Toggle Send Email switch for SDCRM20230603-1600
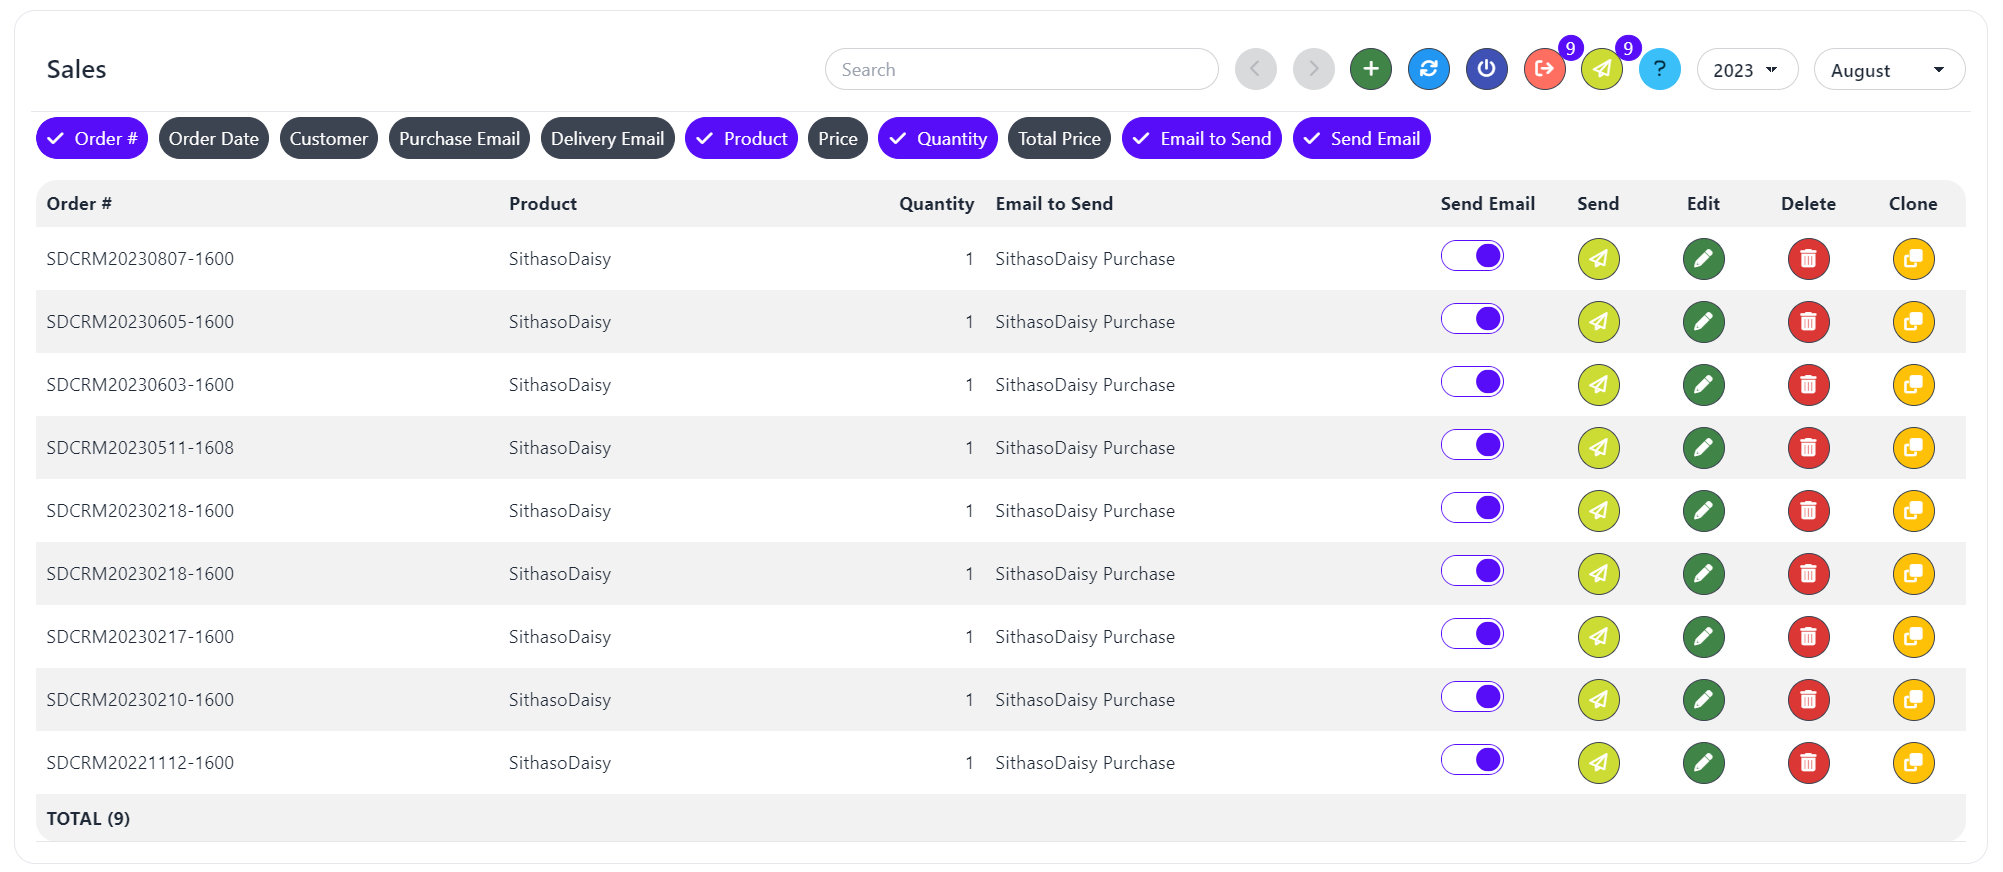The width and height of the screenshot is (2003, 872). 1472,382
